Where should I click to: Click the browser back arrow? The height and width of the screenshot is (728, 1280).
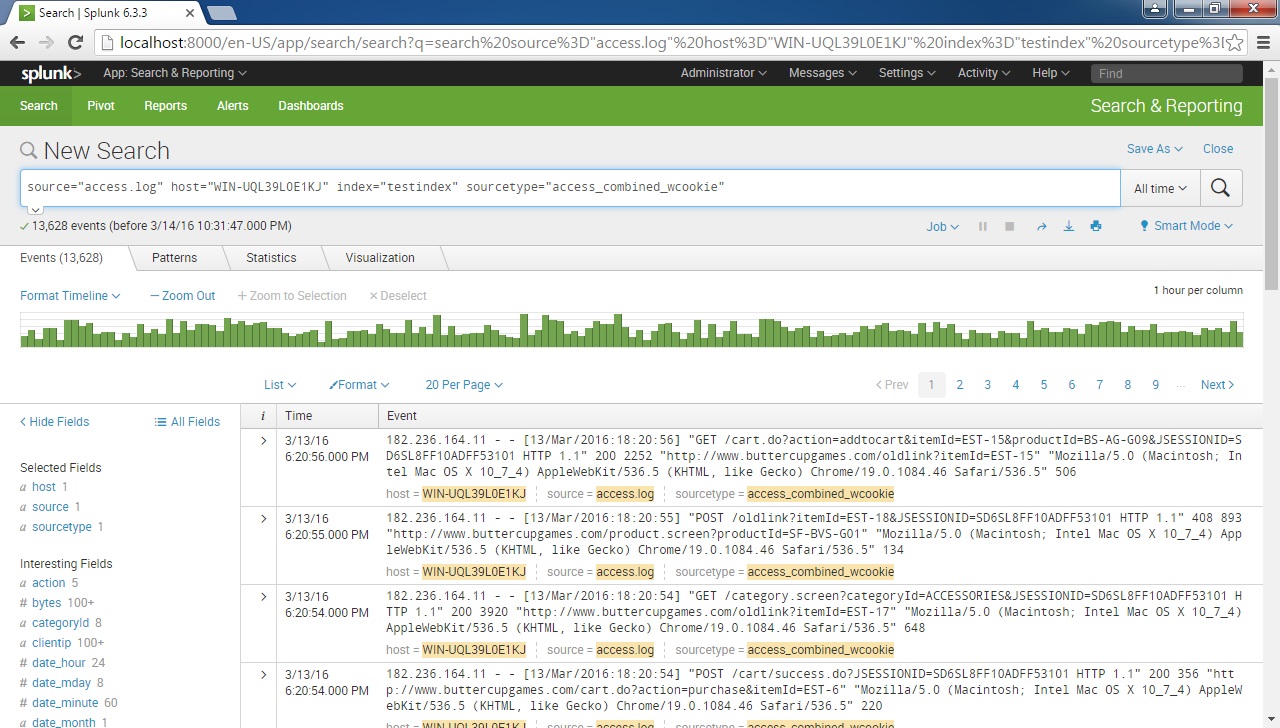[x=16, y=42]
